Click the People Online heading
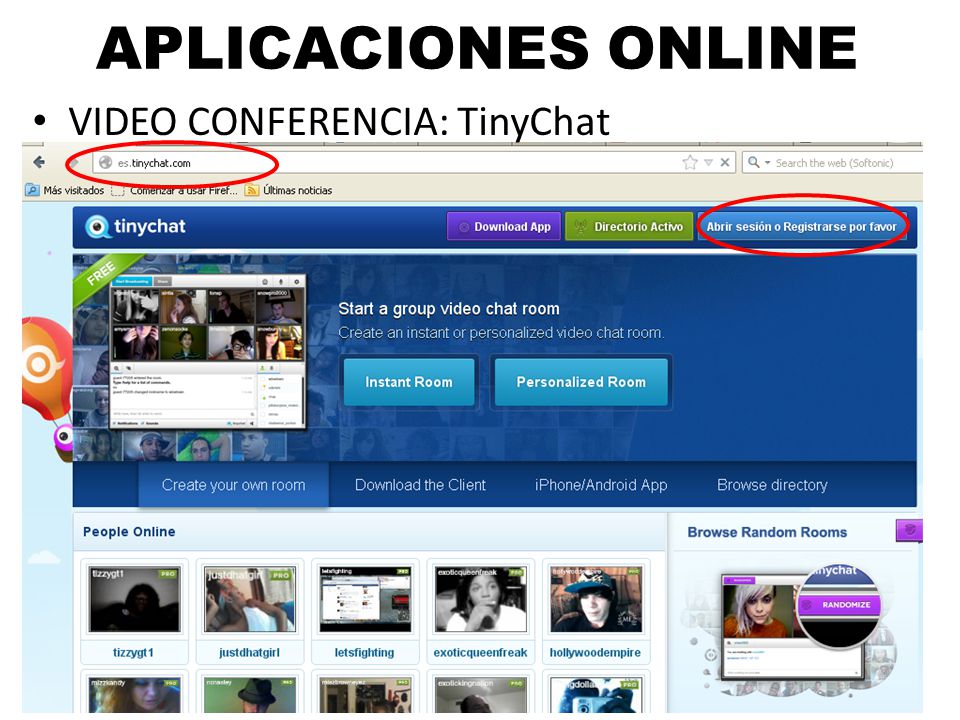Viewport: 960px width, 720px height. click(x=129, y=531)
